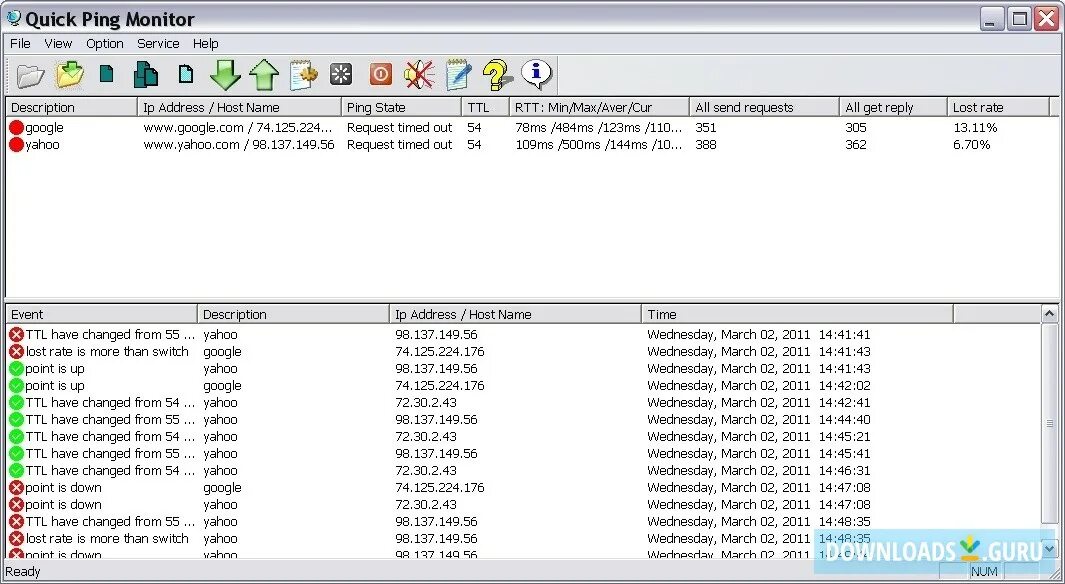This screenshot has height=584, width=1065.
Task: Click the green up arrow icon
Action: click(264, 74)
